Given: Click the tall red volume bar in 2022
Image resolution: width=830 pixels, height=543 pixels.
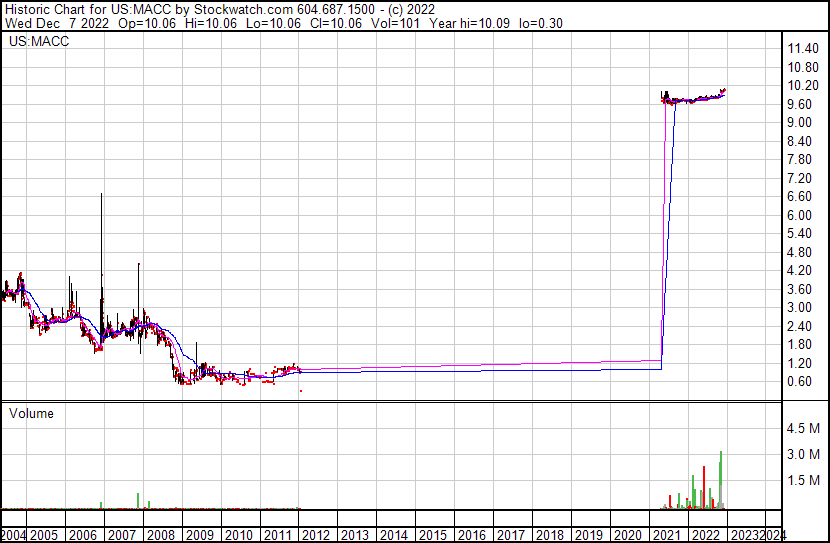Looking at the screenshot, I should tap(704, 487).
